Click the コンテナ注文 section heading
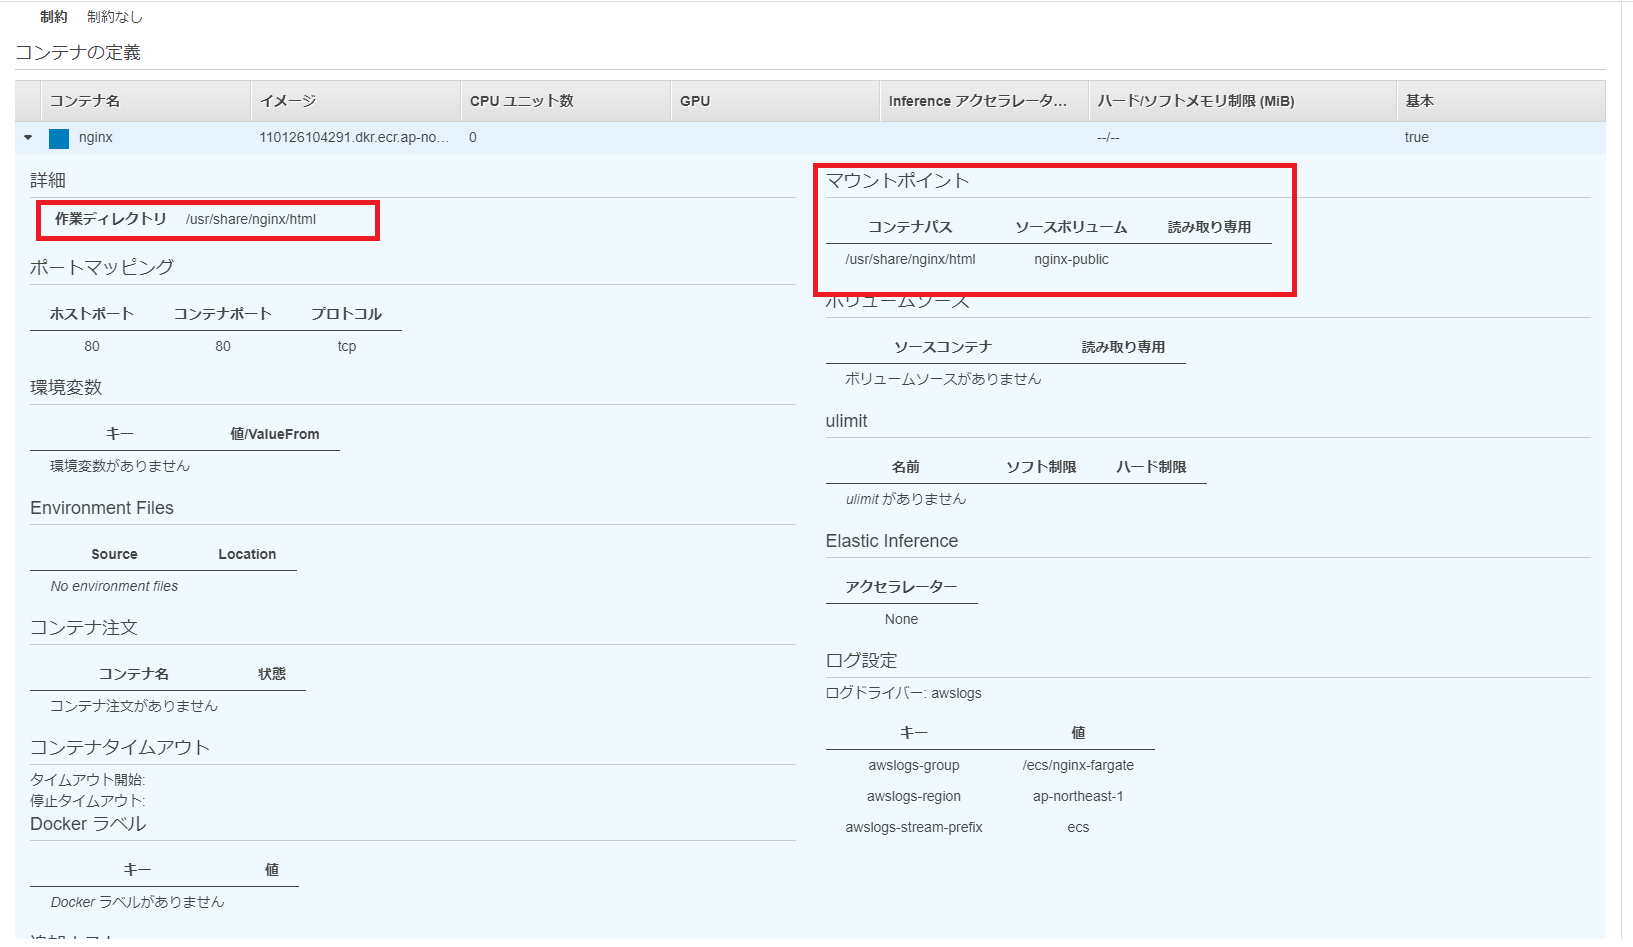 [84, 628]
